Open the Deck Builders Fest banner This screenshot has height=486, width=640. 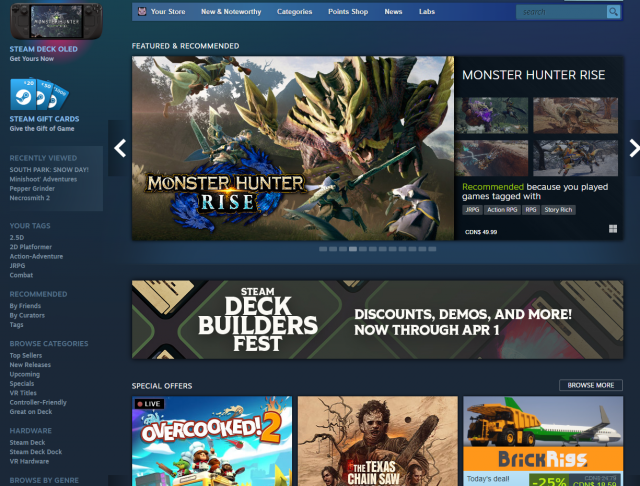tap(377, 319)
